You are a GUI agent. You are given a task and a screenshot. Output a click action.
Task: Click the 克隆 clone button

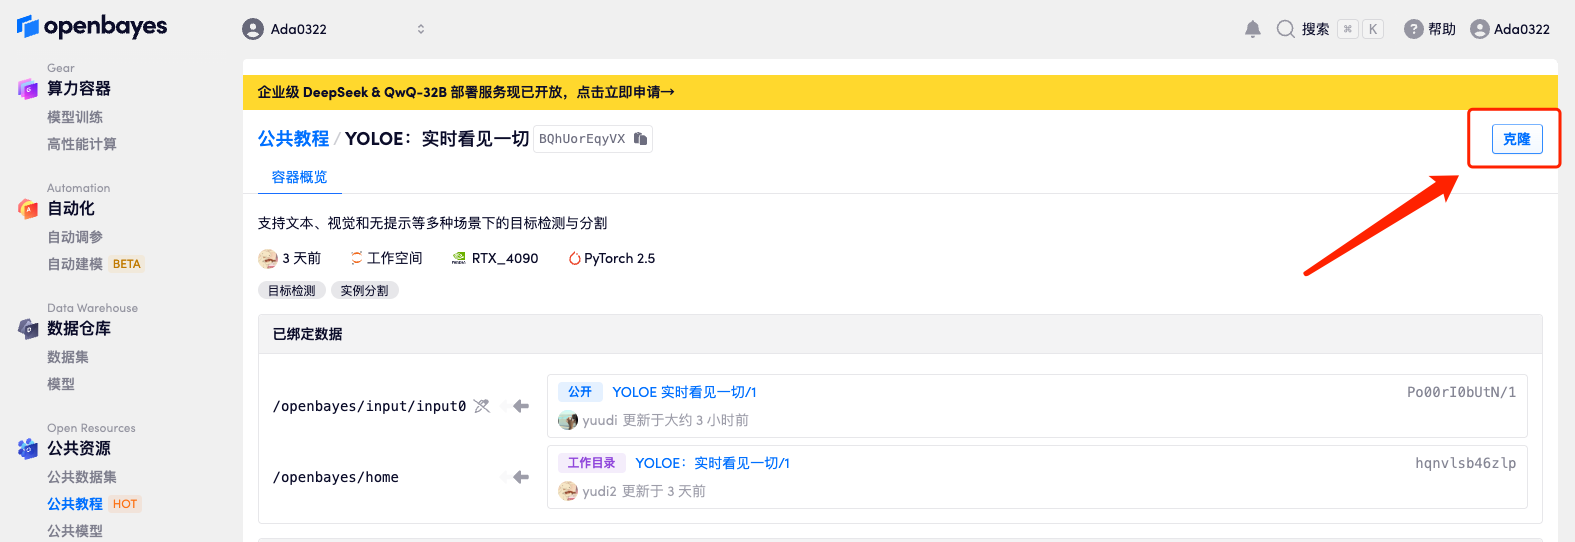pos(1517,139)
